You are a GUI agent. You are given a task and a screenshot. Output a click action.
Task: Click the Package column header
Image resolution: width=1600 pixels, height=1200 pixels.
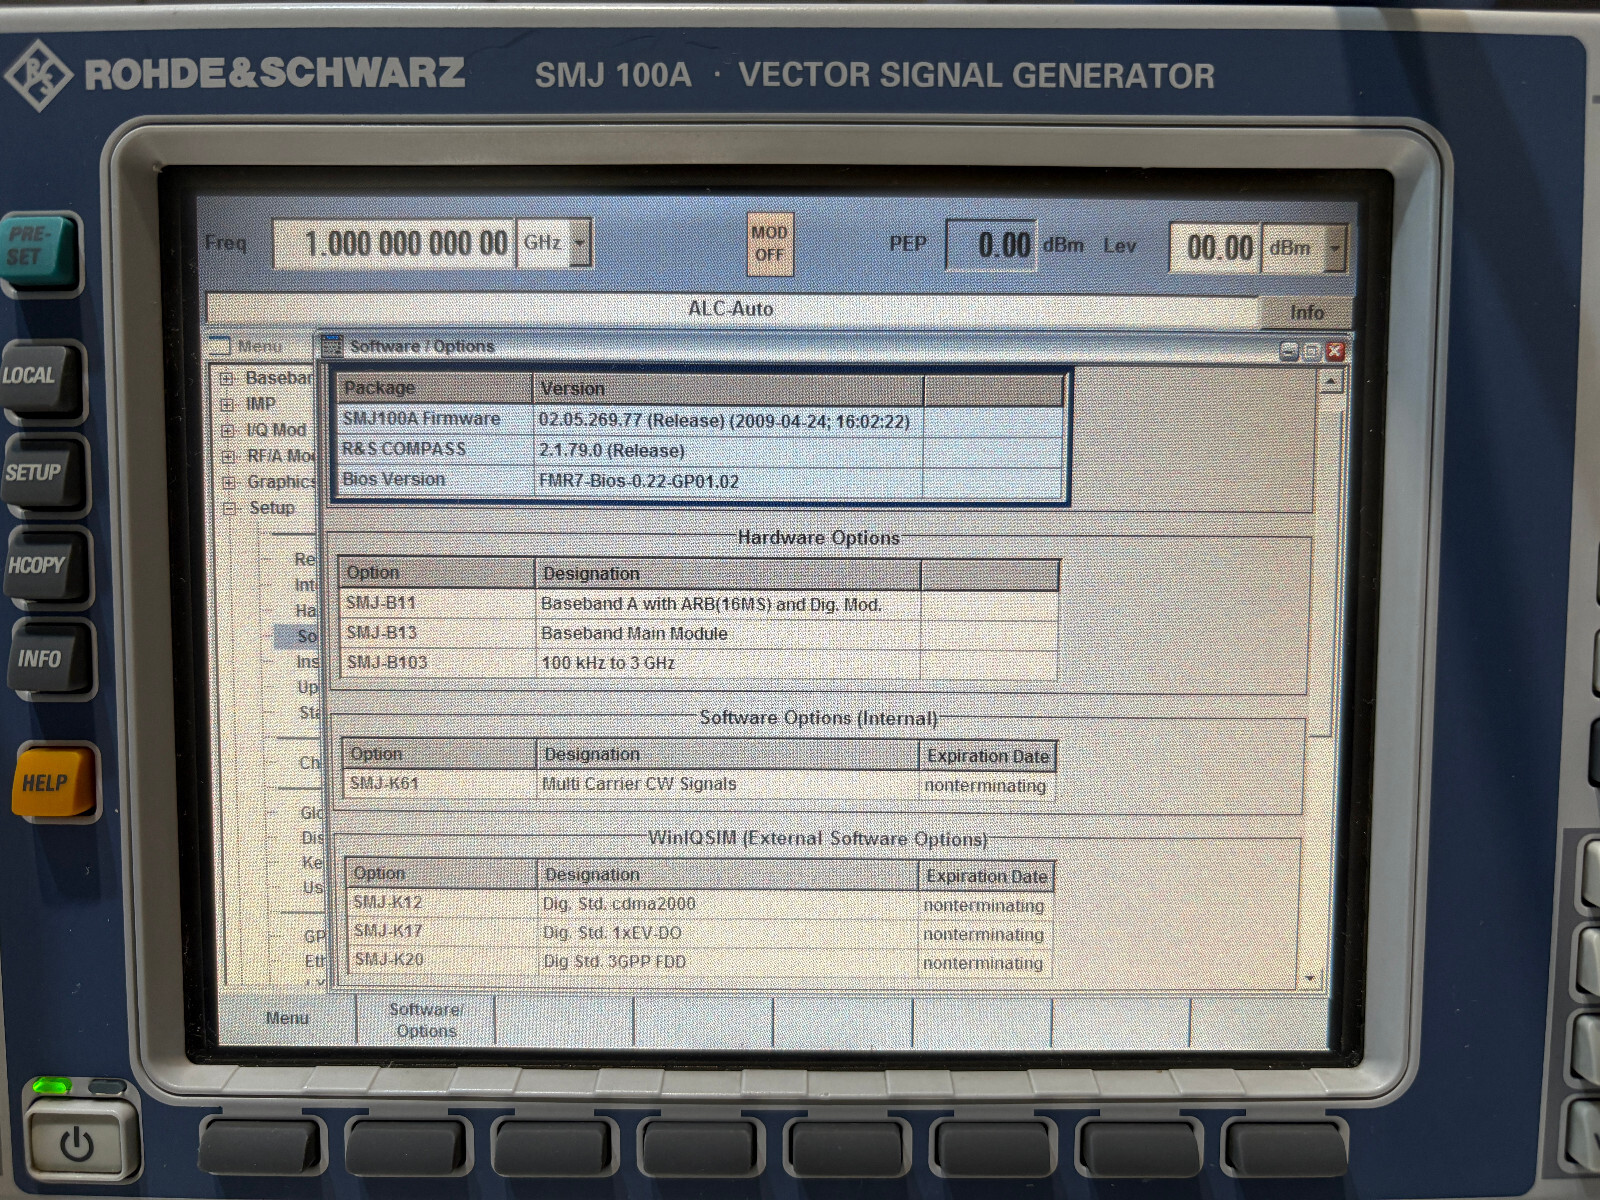click(436, 388)
